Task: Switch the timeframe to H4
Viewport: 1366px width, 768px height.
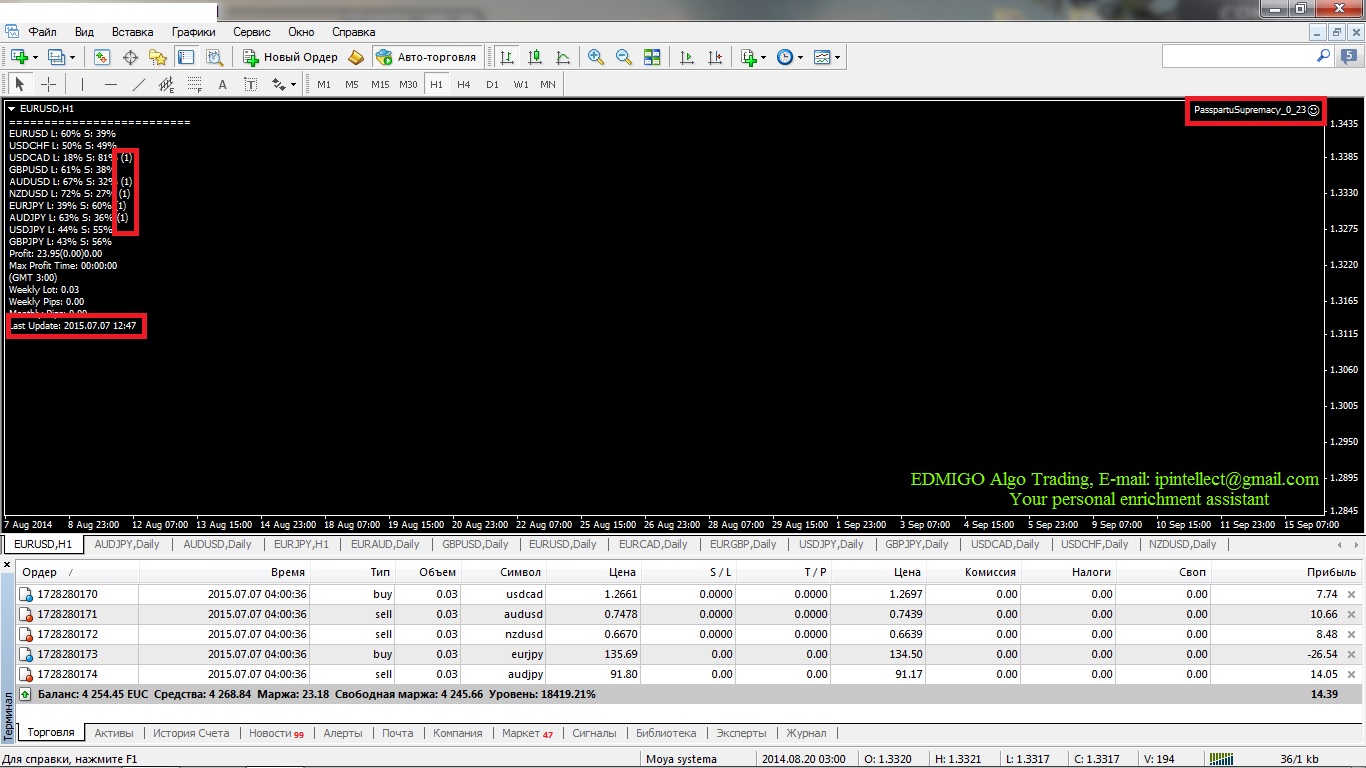Action: tap(464, 84)
